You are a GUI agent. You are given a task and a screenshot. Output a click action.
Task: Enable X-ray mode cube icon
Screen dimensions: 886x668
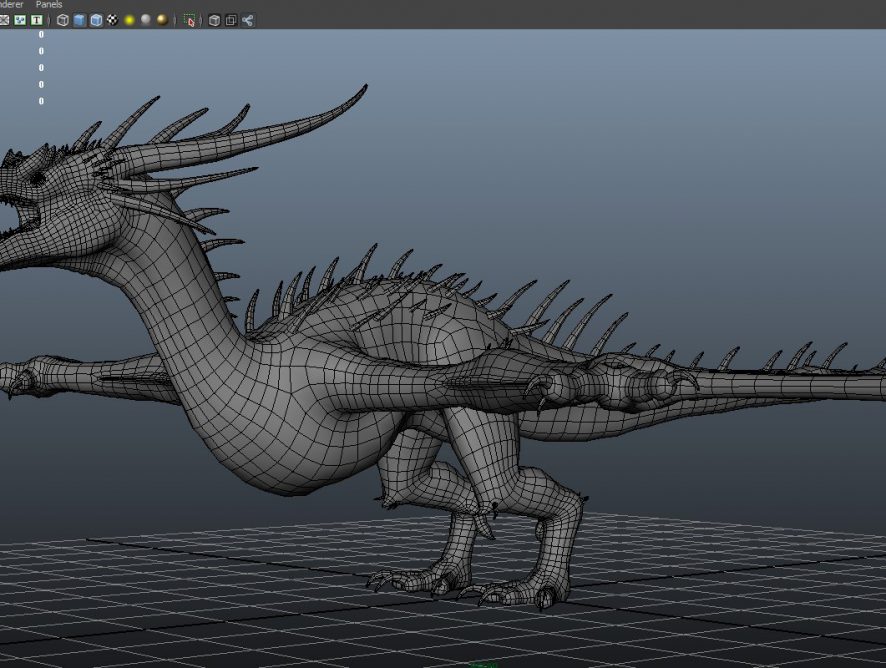[214, 20]
